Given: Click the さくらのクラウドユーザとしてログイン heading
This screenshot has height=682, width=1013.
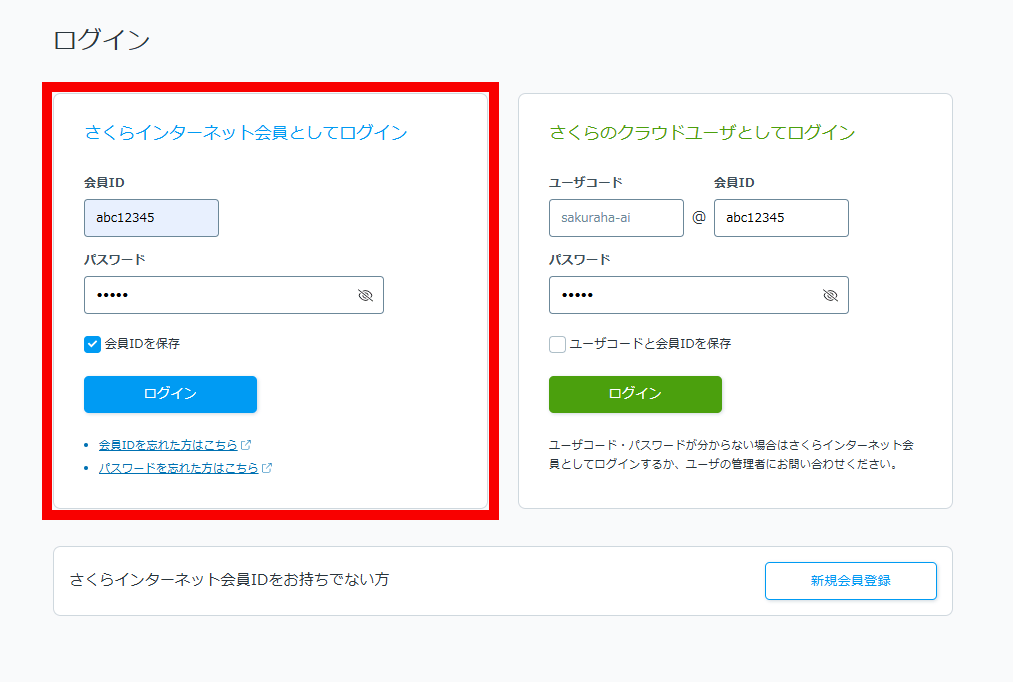Looking at the screenshot, I should (x=702, y=132).
